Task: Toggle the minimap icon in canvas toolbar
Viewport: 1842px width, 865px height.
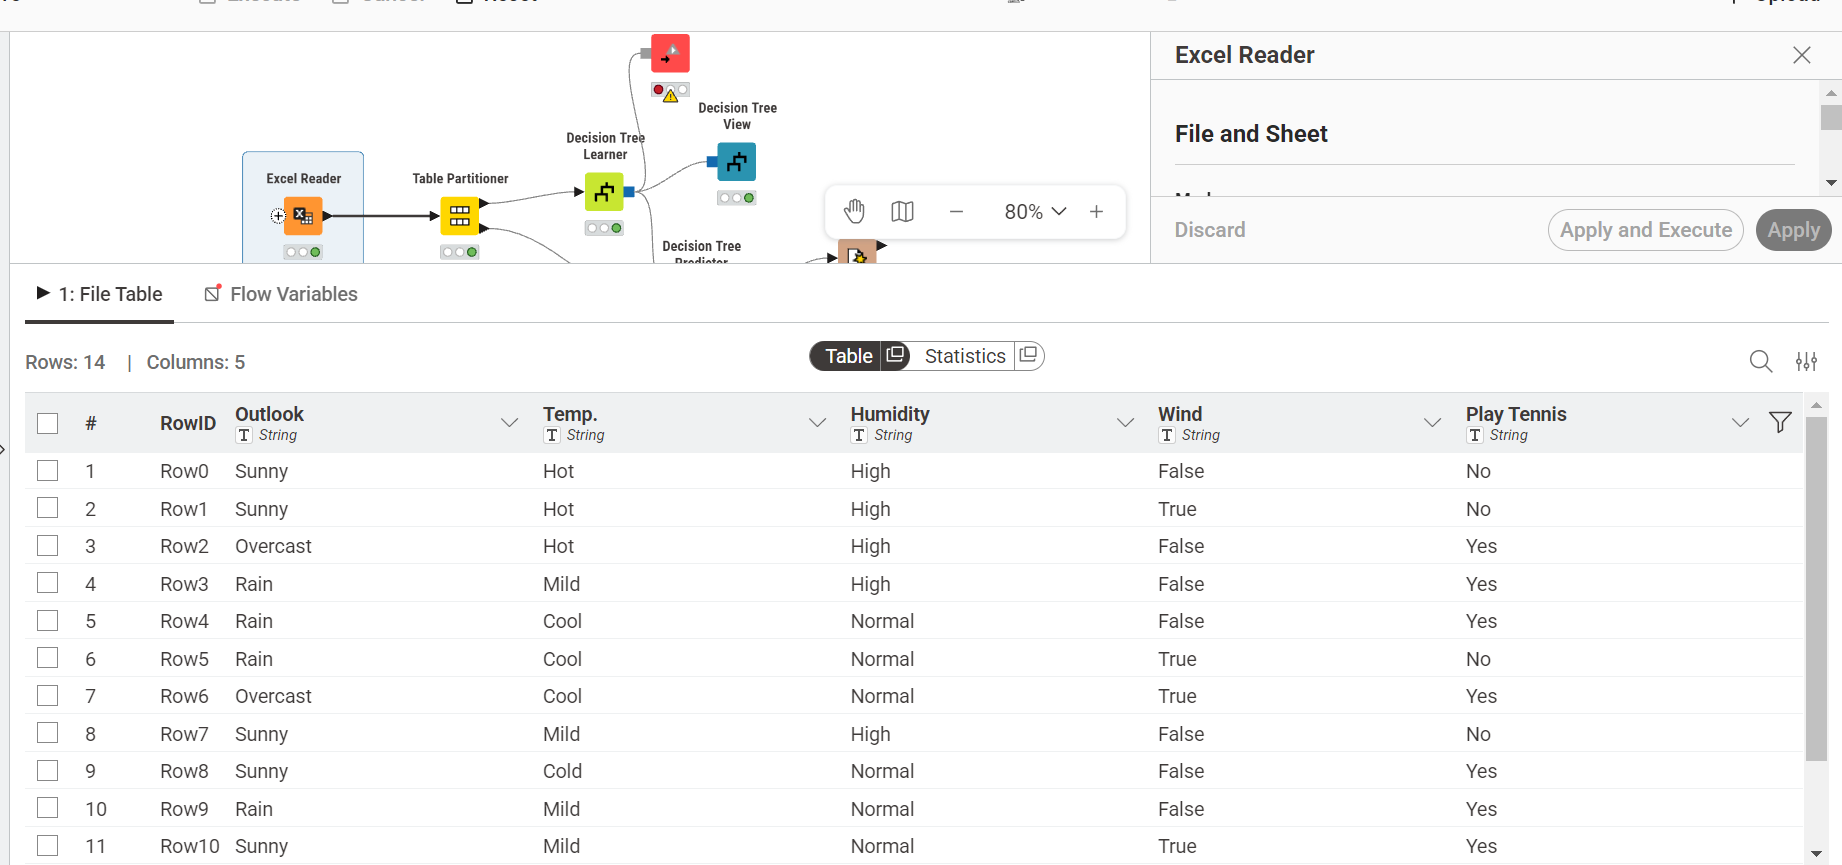Action: (x=903, y=212)
